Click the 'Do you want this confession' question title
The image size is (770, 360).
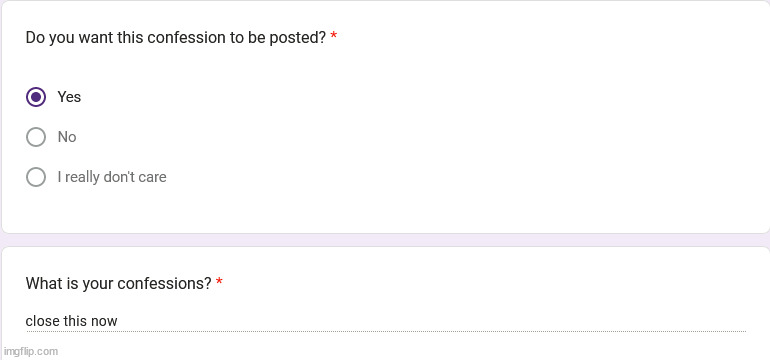176,38
